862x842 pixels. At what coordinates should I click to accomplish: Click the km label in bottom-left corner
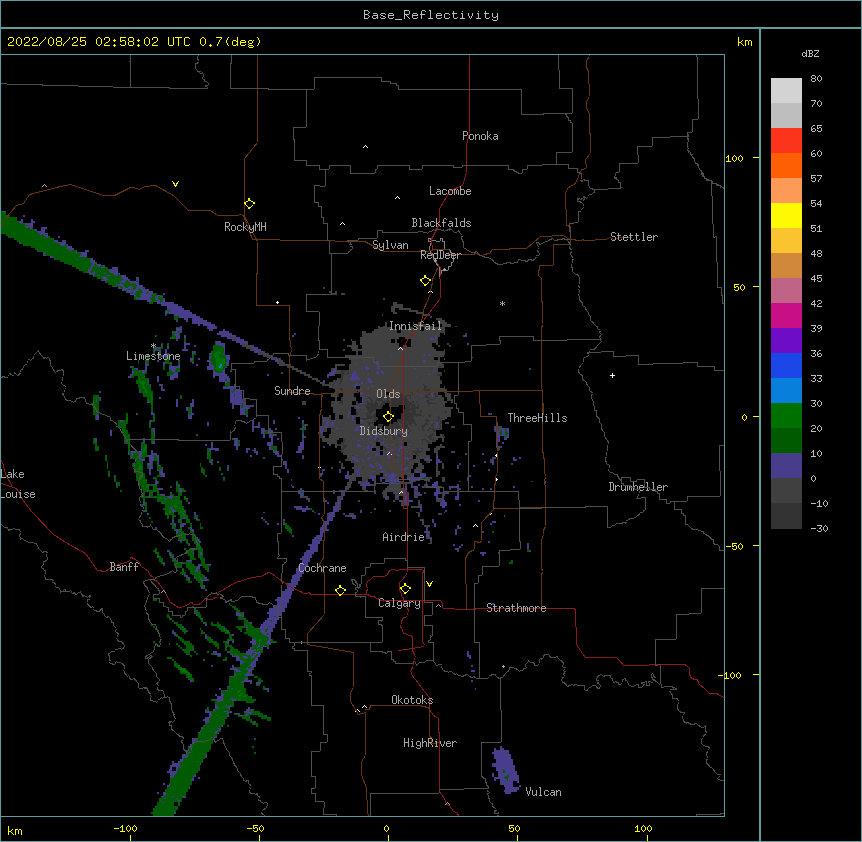tap(15, 831)
